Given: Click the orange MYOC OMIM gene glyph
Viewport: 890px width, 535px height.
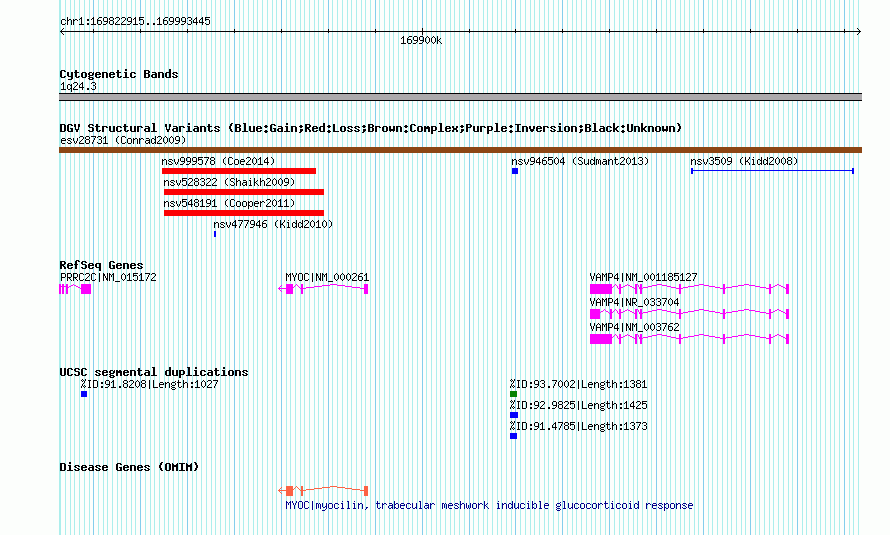Looking at the screenshot, I should click(324, 491).
